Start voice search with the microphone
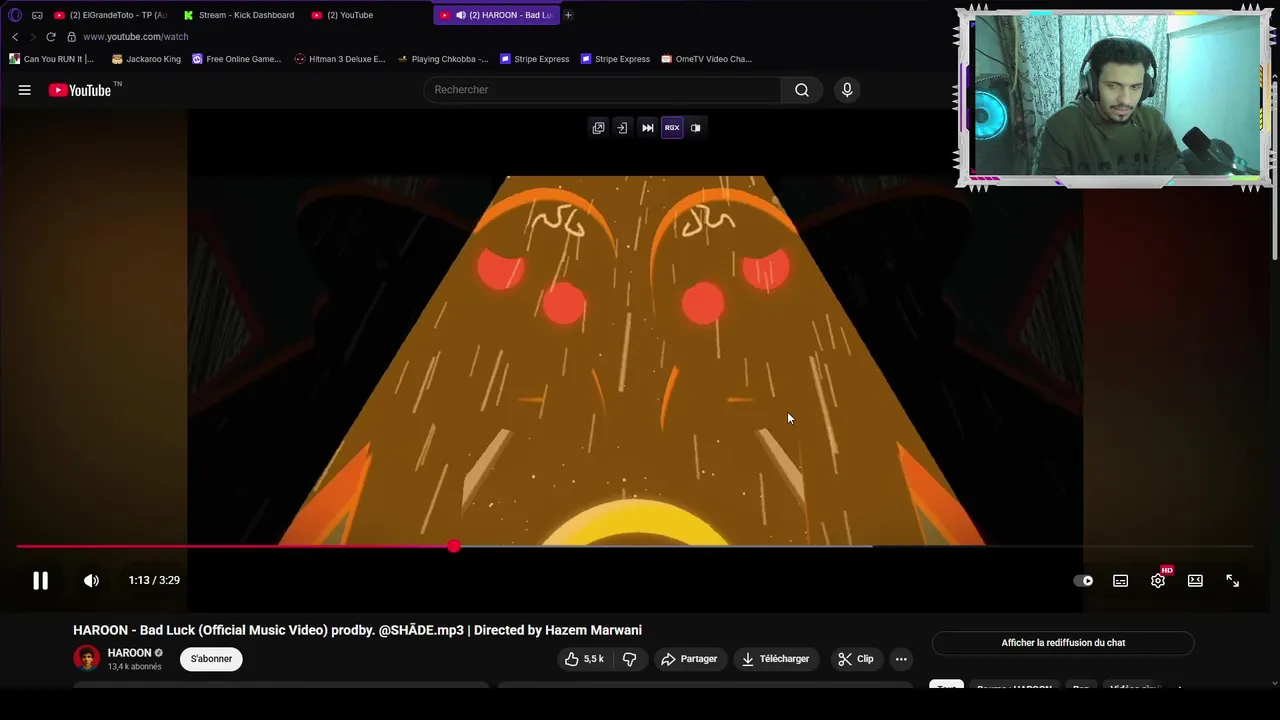The width and height of the screenshot is (1280, 720). point(847,90)
